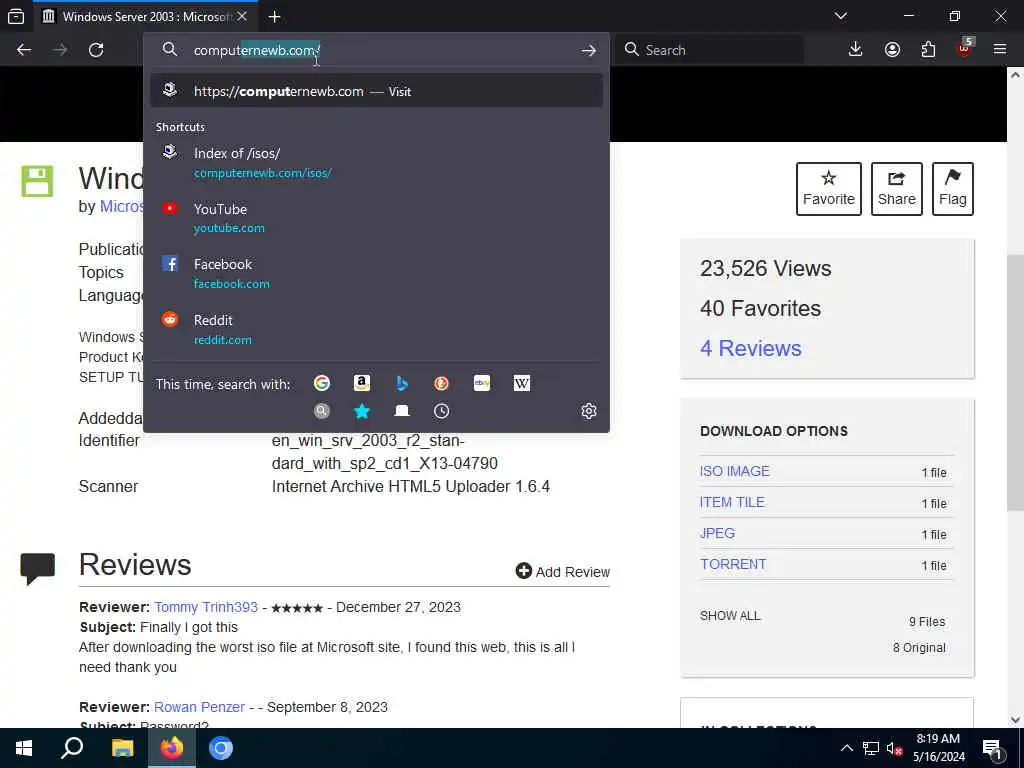Open the TORRENT download option
The width and height of the screenshot is (1024, 768).
pos(733,564)
